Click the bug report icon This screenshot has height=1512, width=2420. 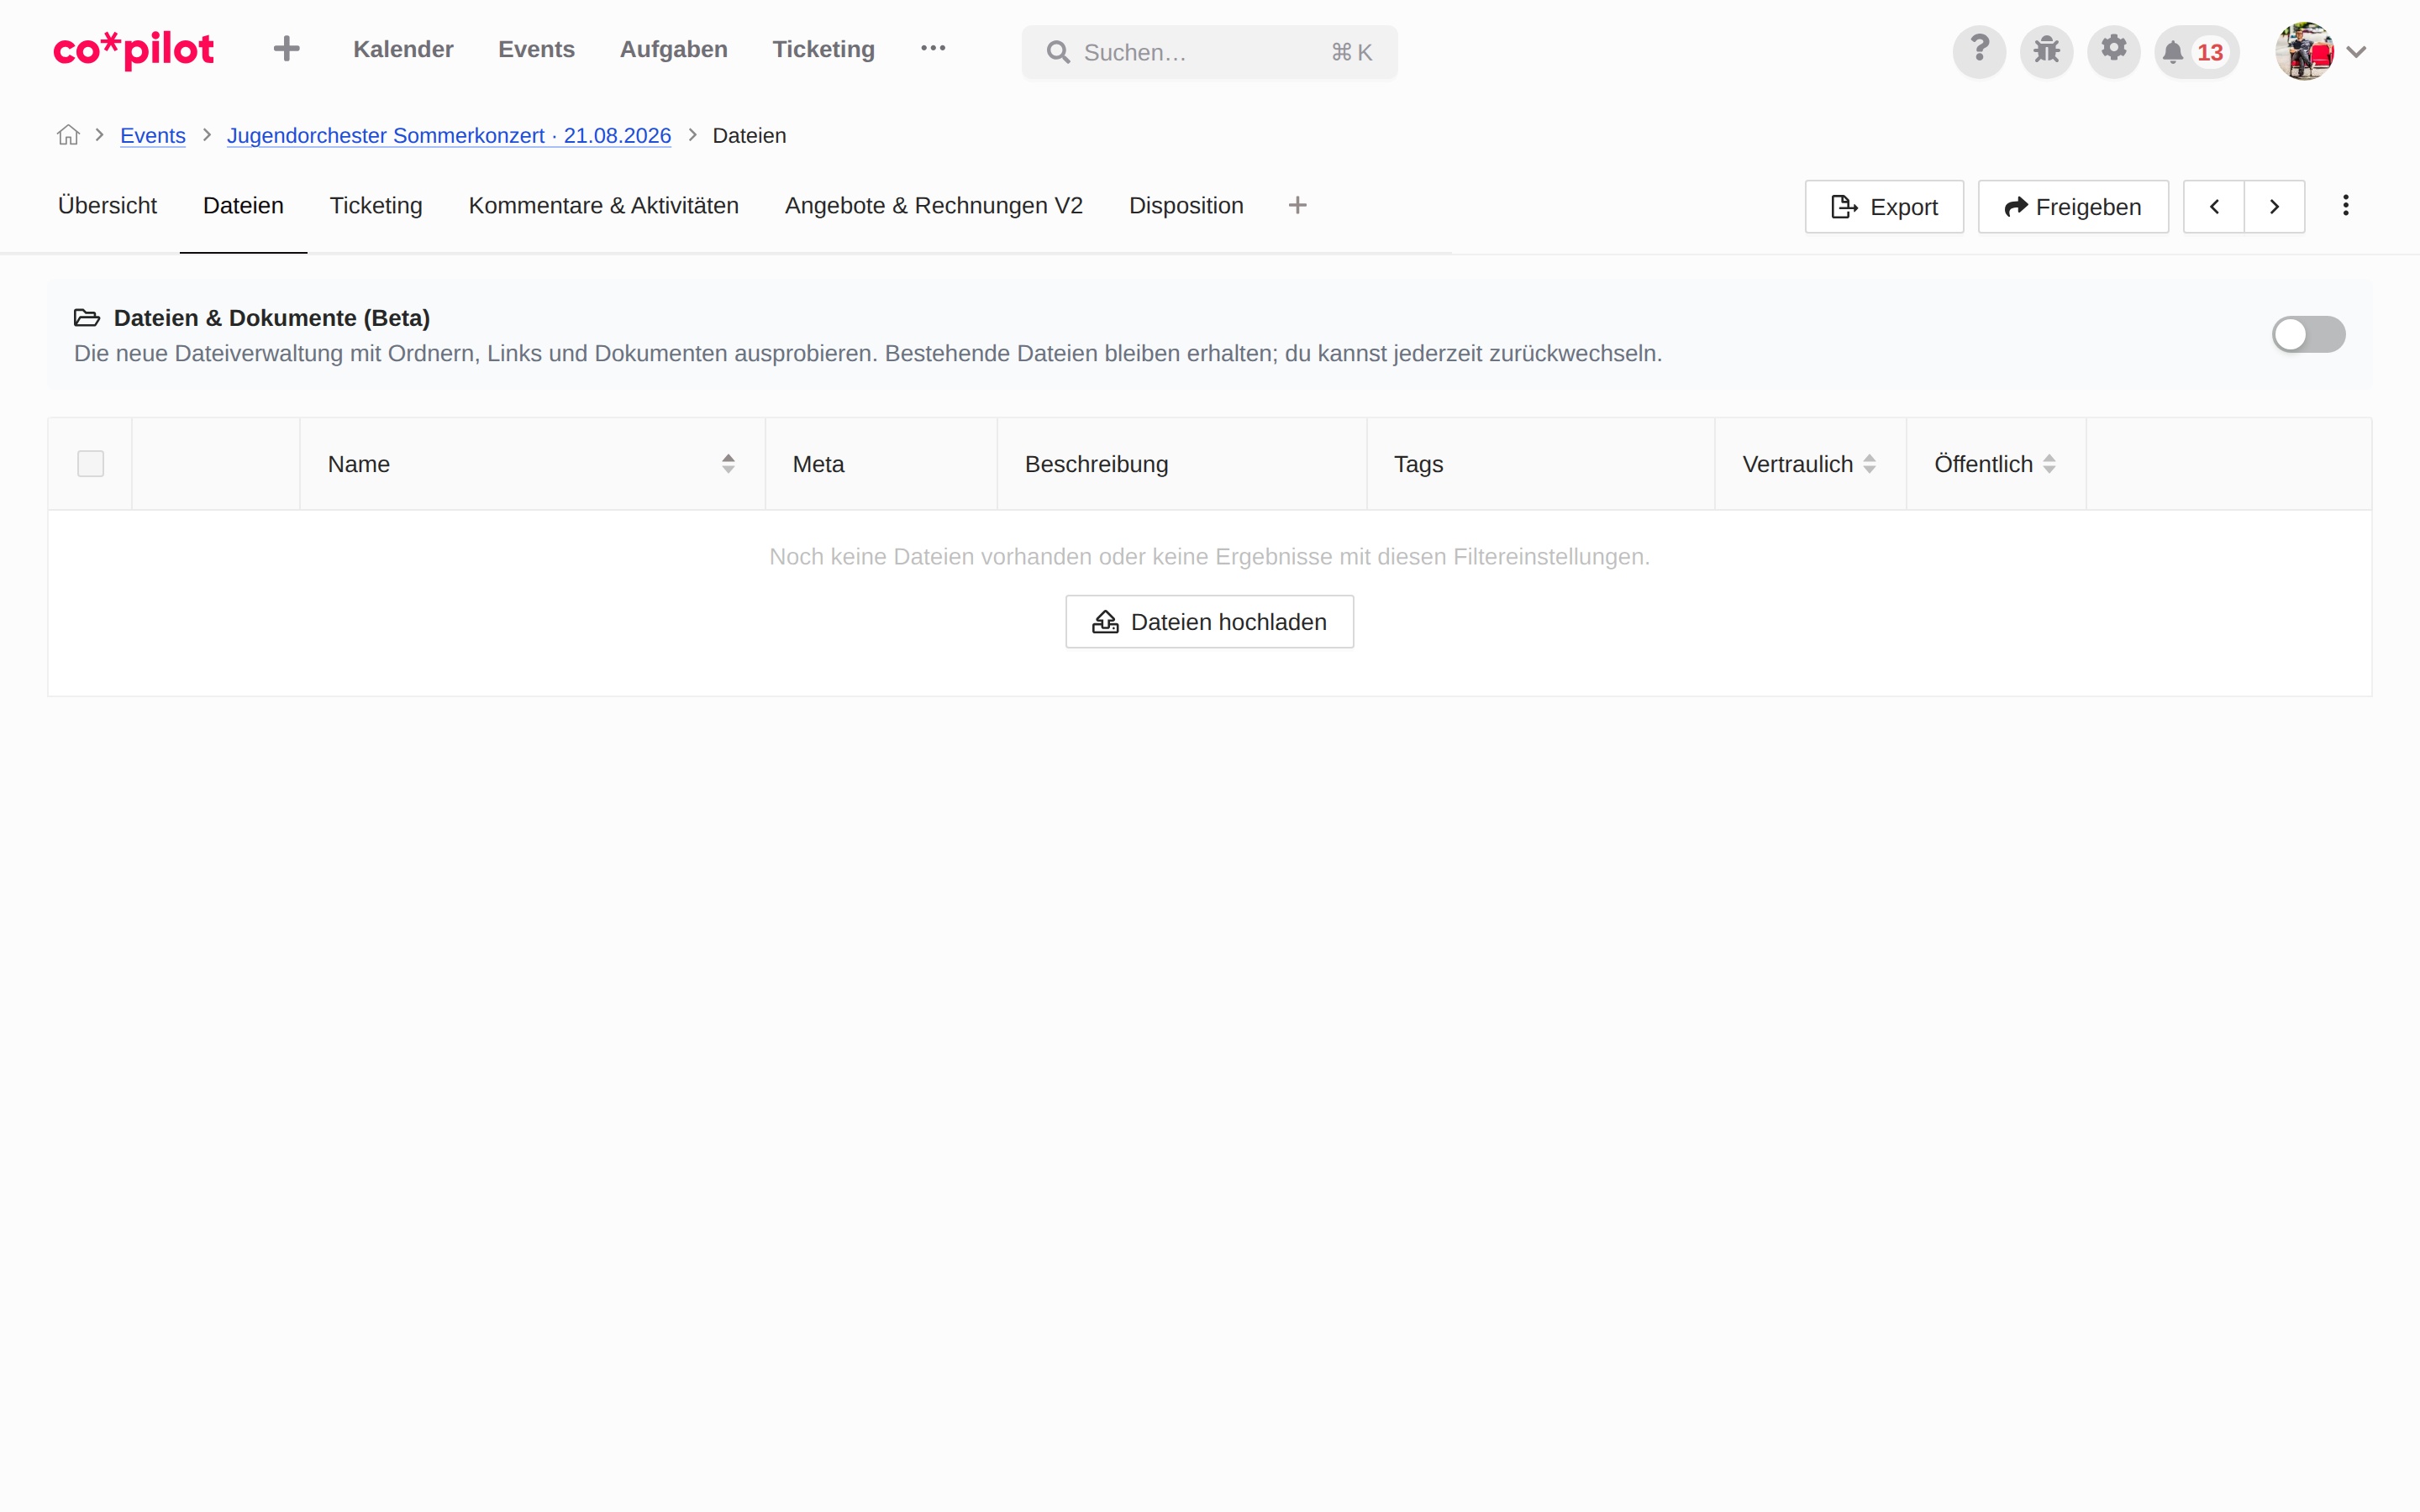pos(2046,51)
